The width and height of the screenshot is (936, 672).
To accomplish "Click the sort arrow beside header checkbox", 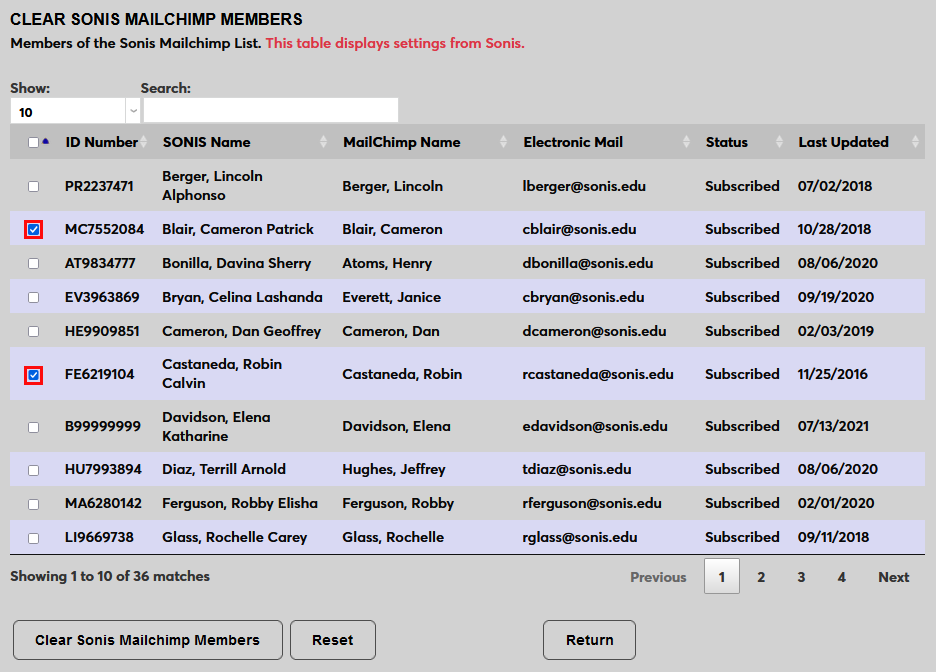I will tap(45, 141).
